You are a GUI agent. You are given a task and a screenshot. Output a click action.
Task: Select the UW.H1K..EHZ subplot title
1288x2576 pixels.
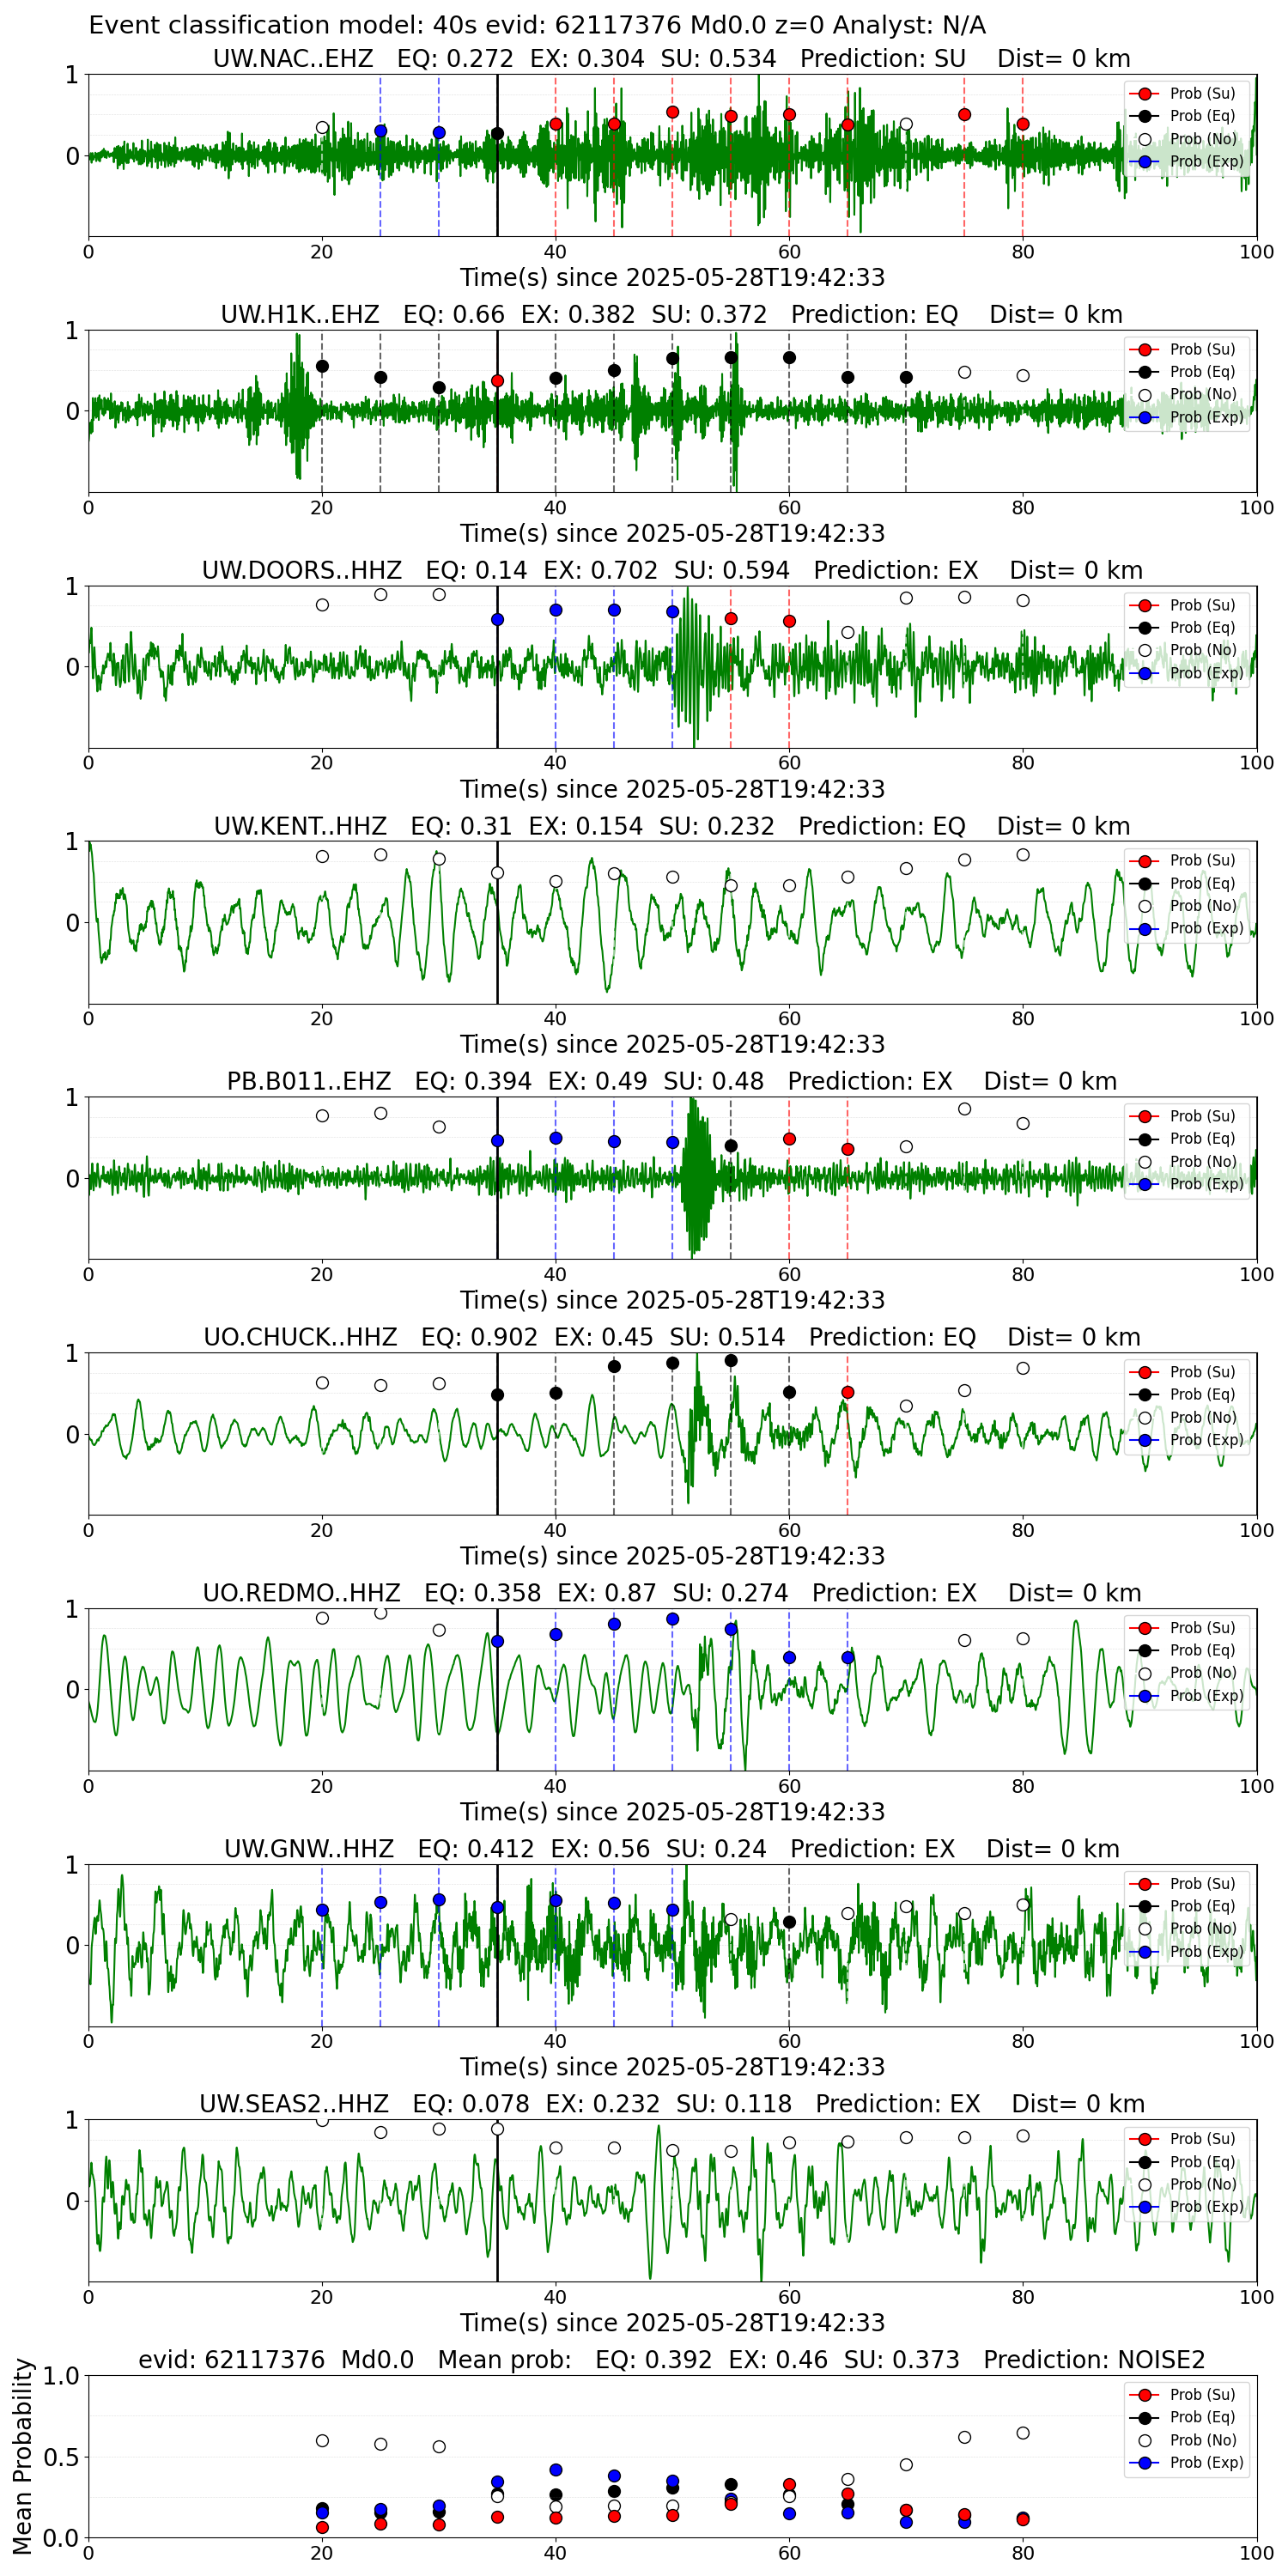(672, 314)
